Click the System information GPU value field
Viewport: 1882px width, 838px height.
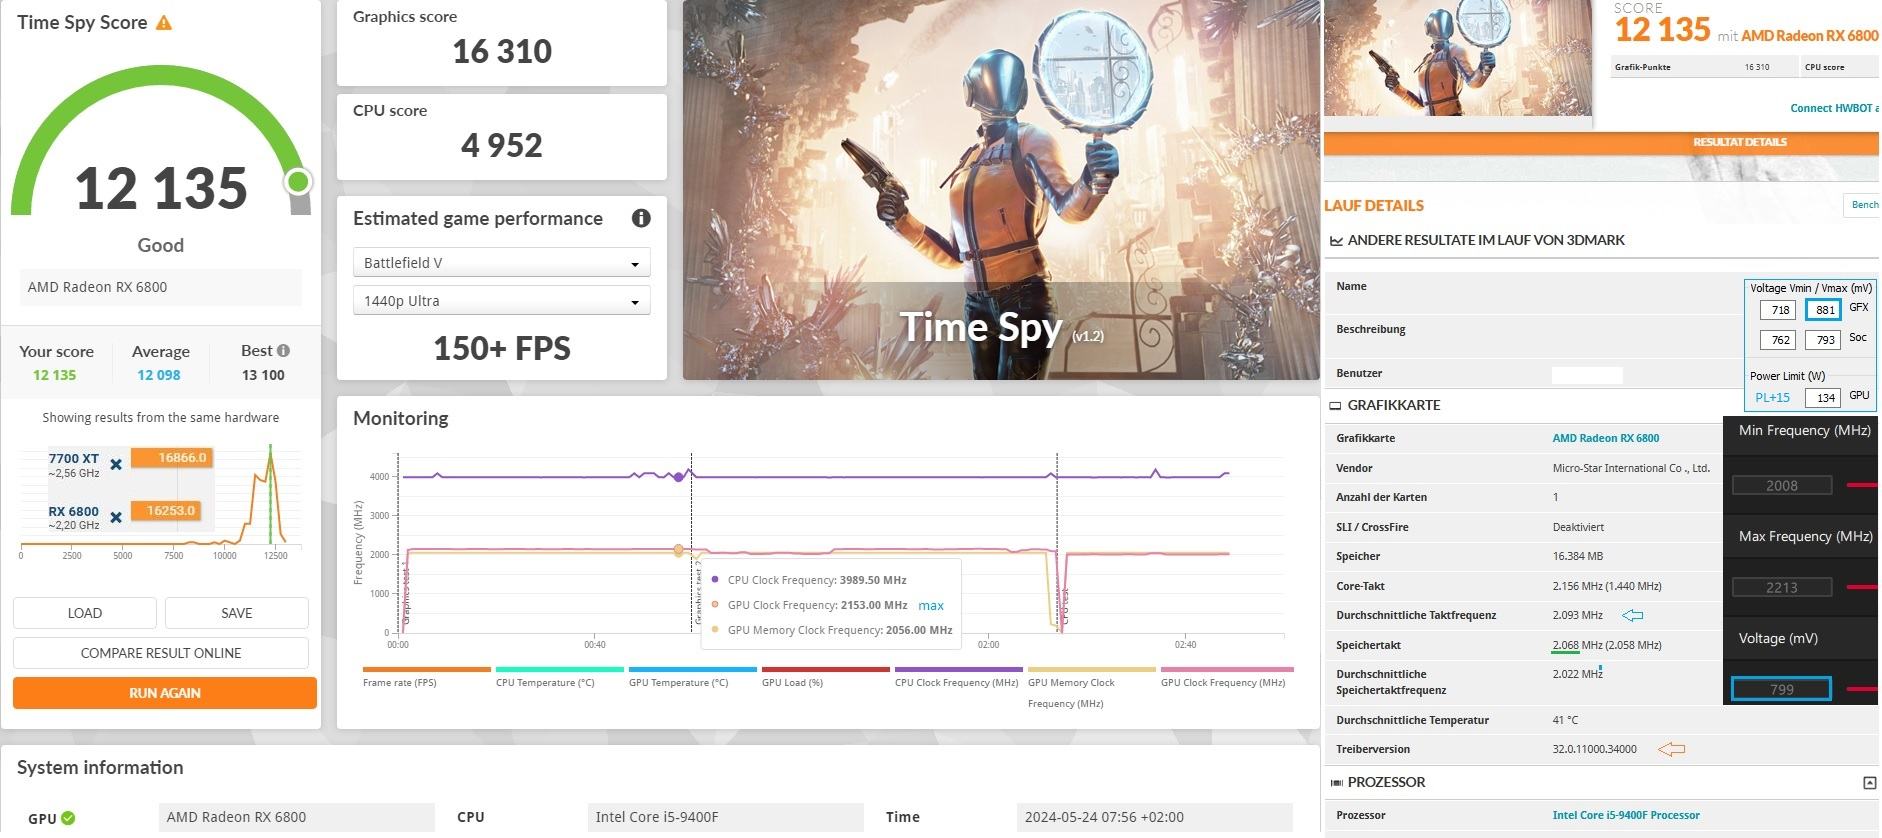297,817
